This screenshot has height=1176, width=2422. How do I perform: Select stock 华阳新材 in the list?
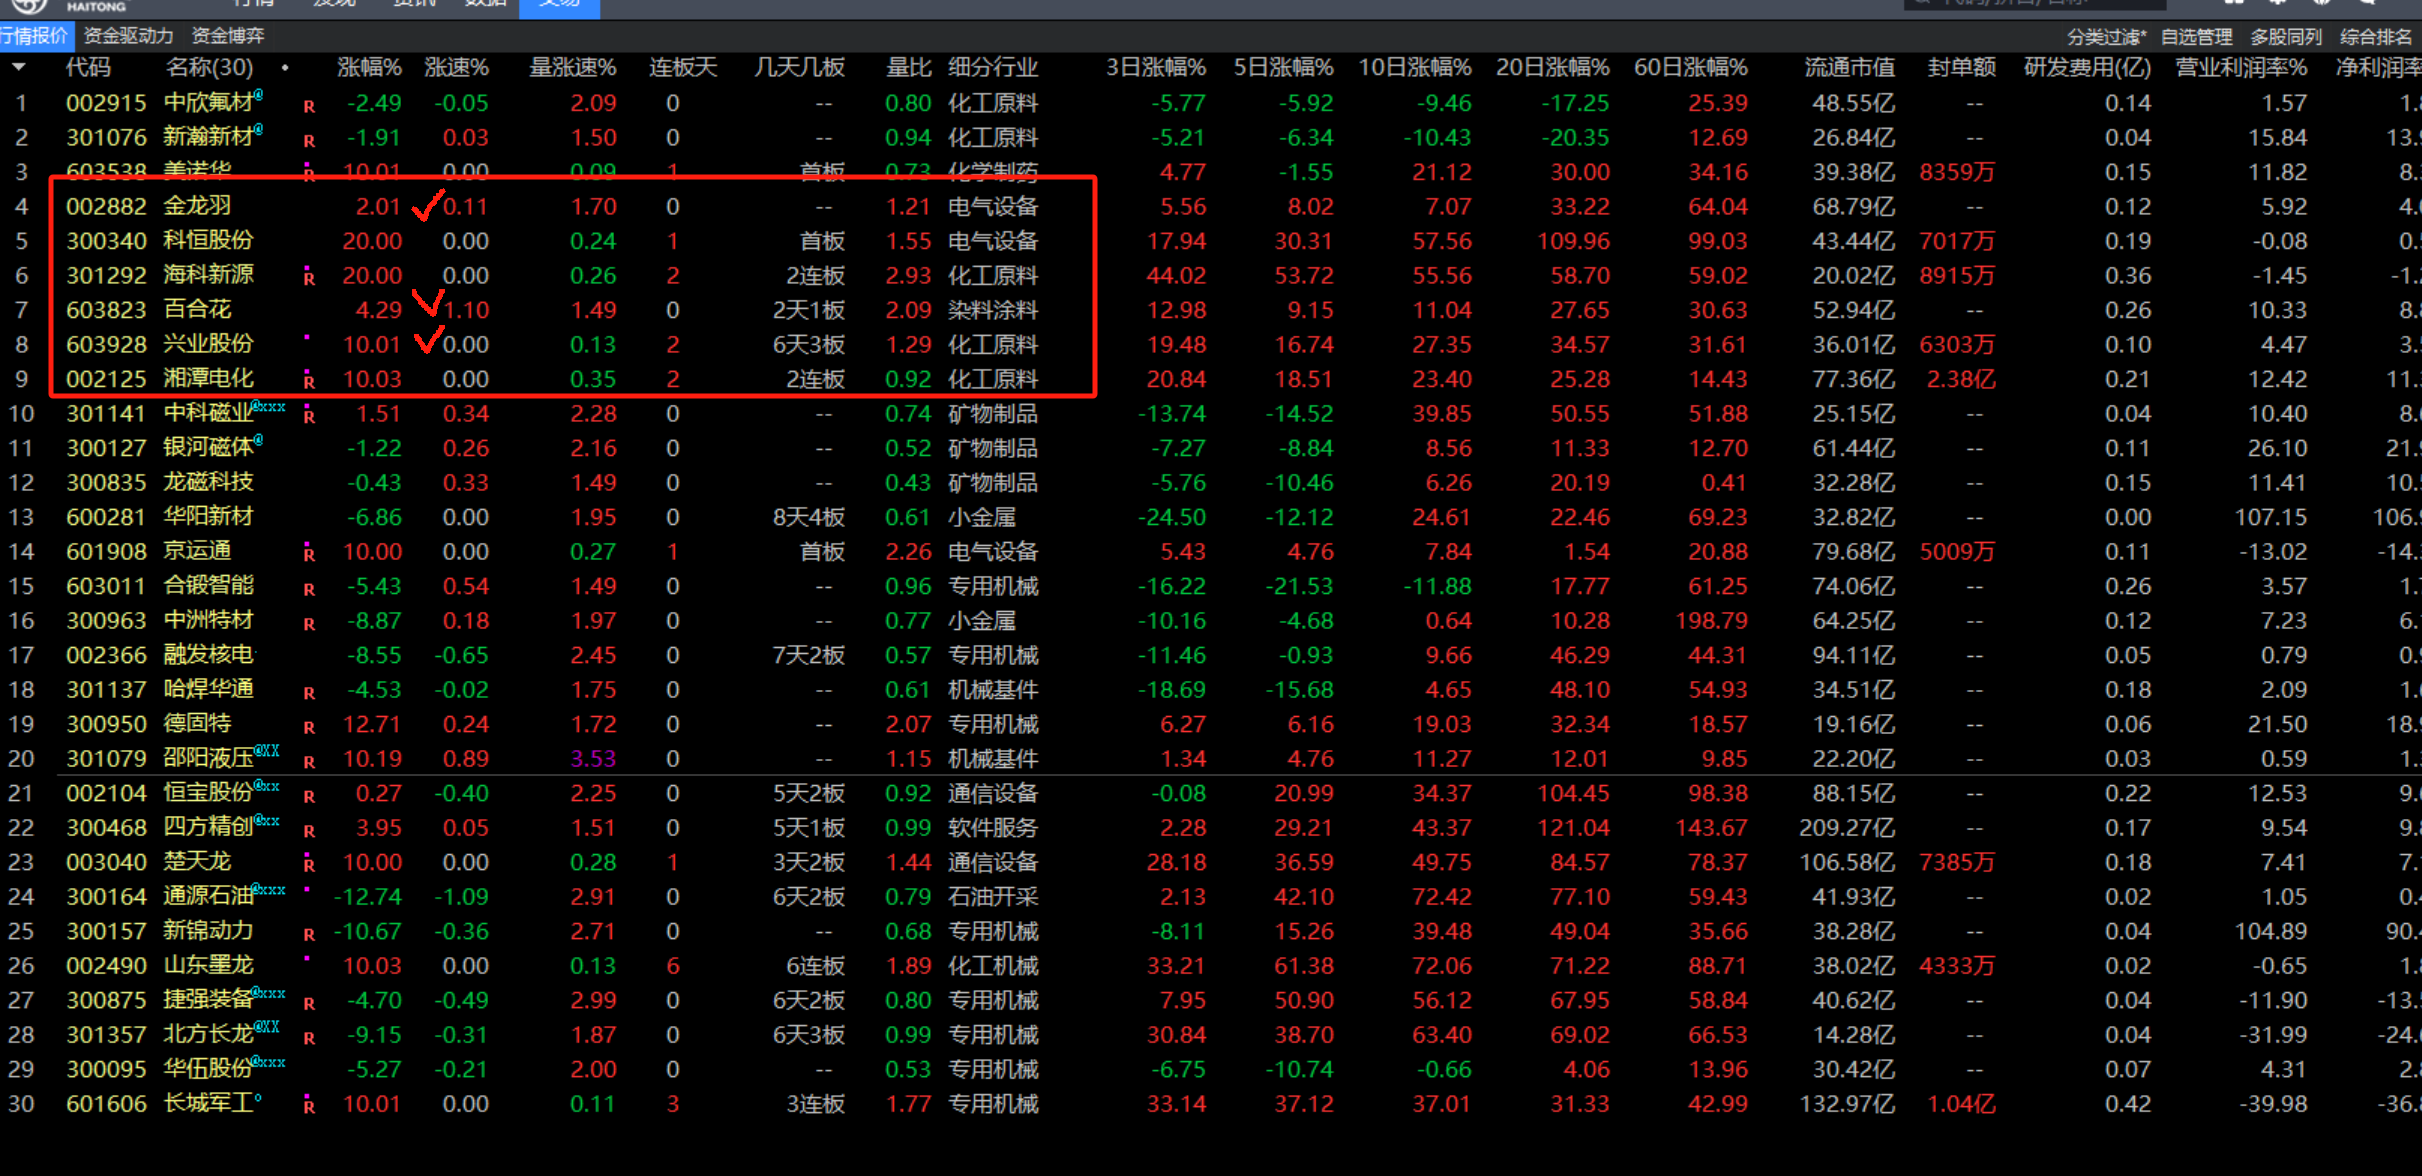click(208, 517)
